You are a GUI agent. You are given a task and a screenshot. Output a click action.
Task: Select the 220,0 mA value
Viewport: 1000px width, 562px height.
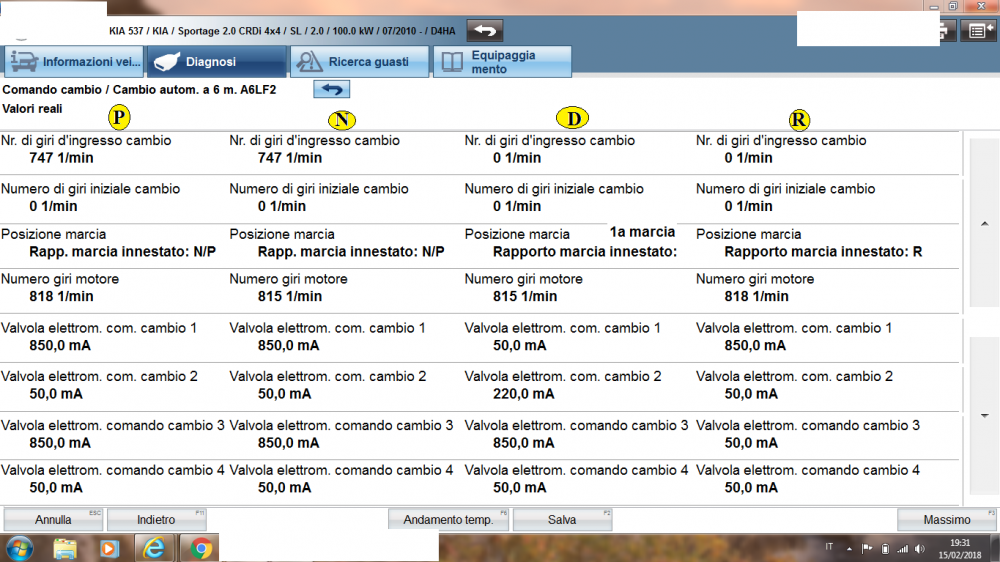tap(523, 394)
